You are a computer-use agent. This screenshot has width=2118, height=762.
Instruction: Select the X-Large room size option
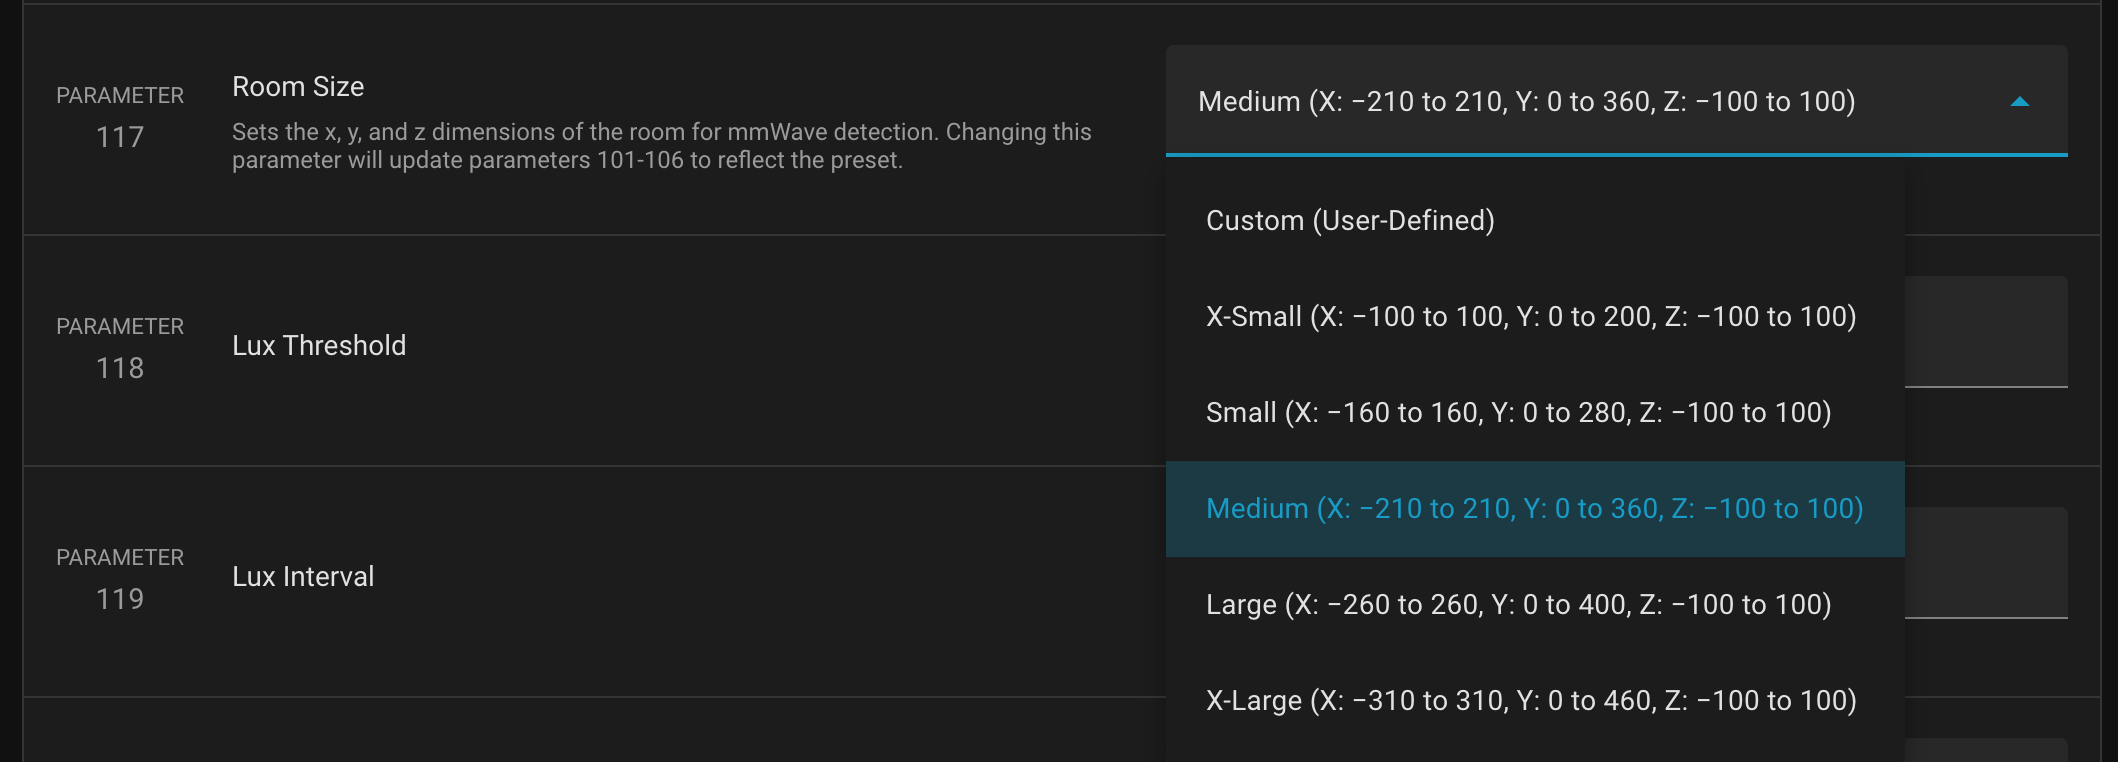1531,701
